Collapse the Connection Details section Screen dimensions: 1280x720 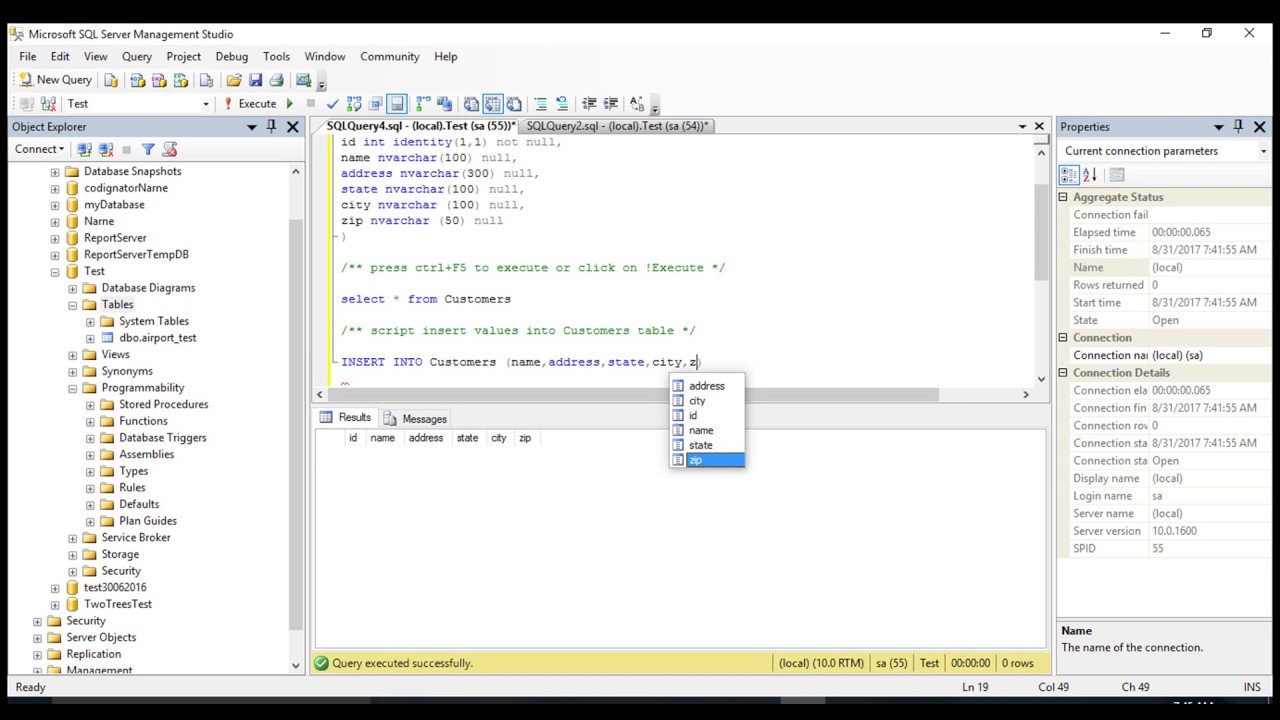pyautogui.click(x=1064, y=373)
